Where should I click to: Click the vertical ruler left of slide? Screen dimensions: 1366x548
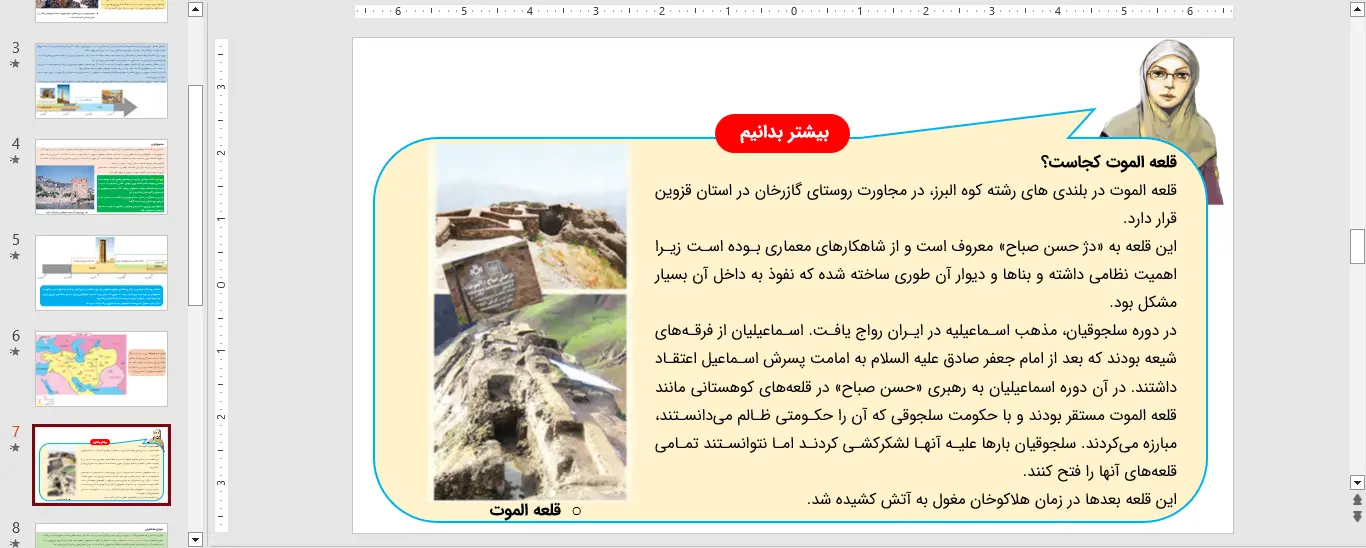pyautogui.click(x=222, y=285)
